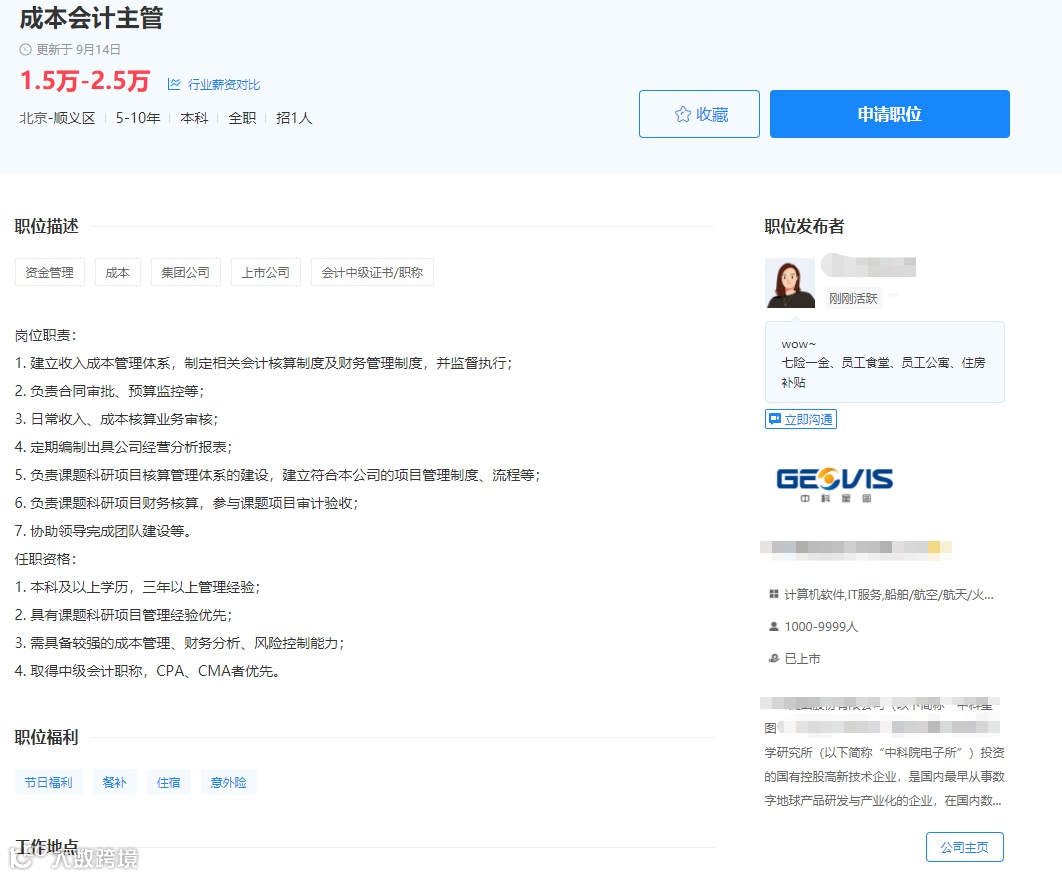Image resolution: width=1062 pixels, height=877 pixels.
Task: Click the clock icon next to 更新于
Action: click(x=25, y=49)
